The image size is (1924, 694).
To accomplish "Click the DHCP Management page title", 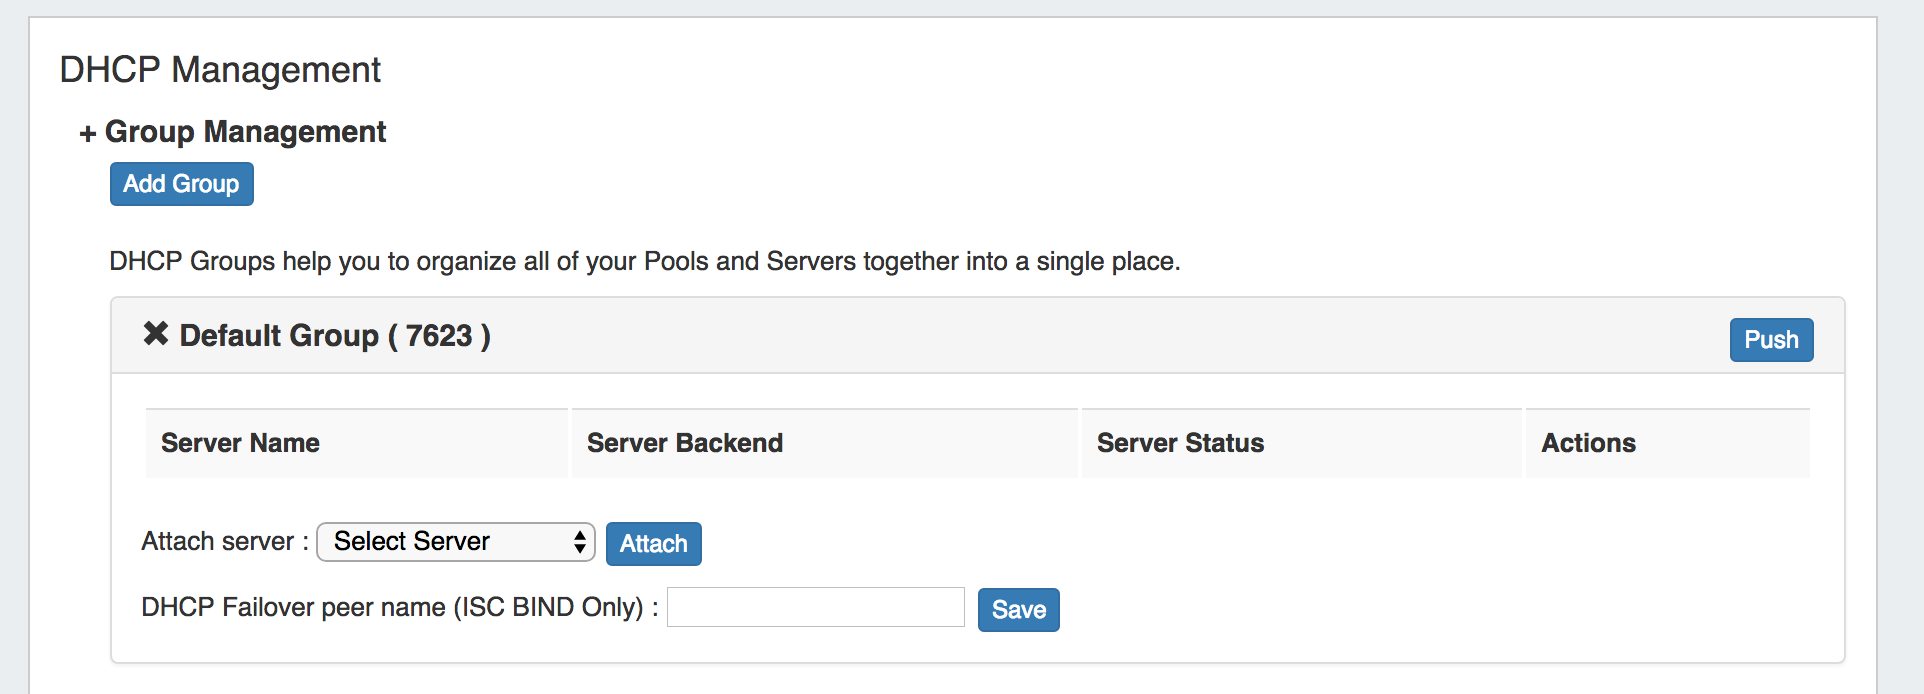I will pyautogui.click(x=220, y=70).
